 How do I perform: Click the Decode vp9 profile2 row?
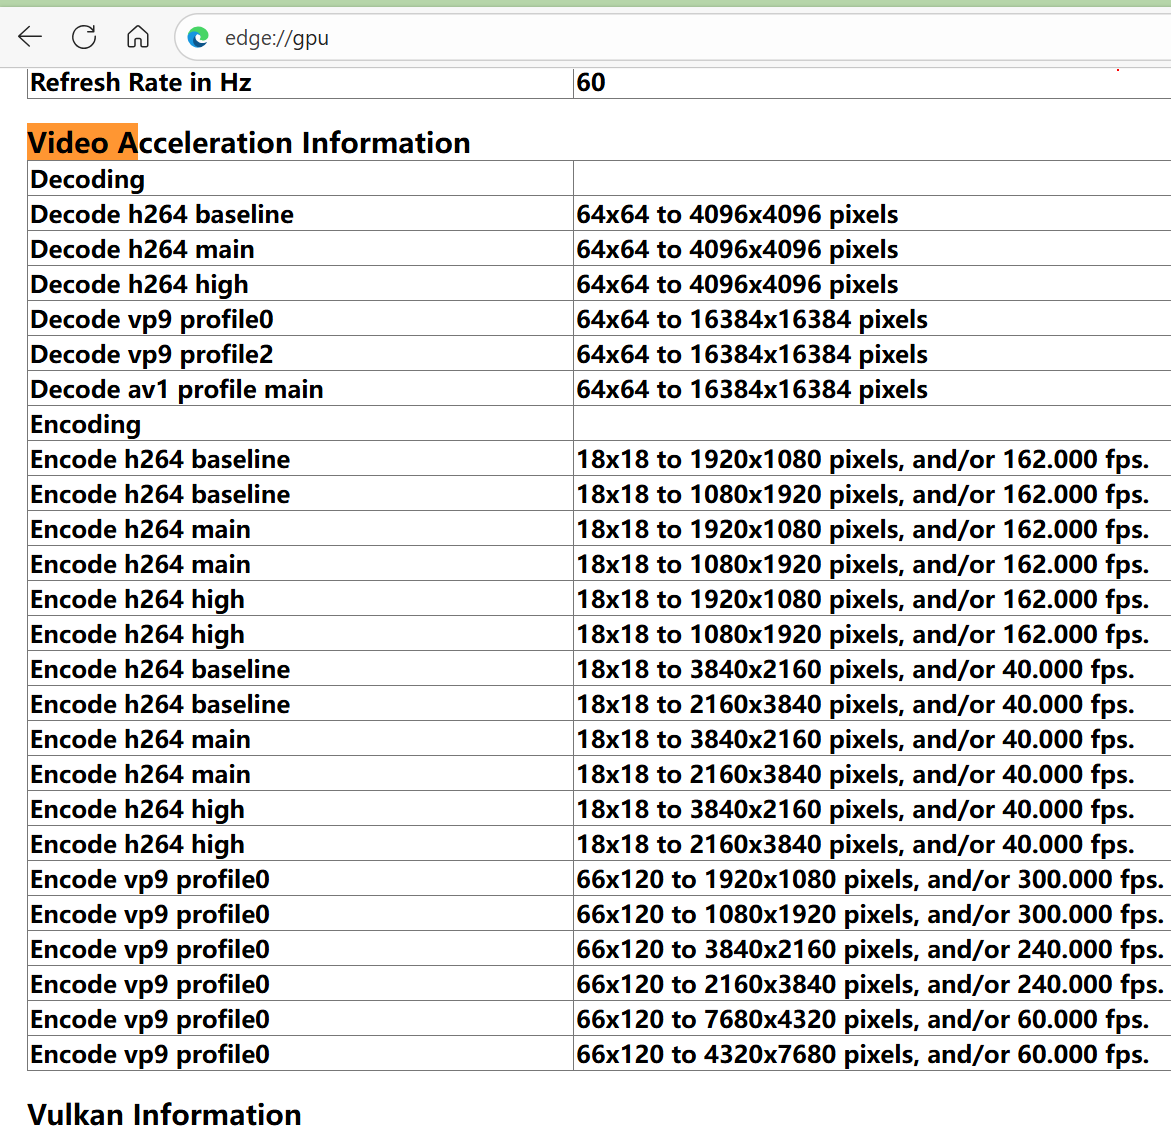(599, 354)
